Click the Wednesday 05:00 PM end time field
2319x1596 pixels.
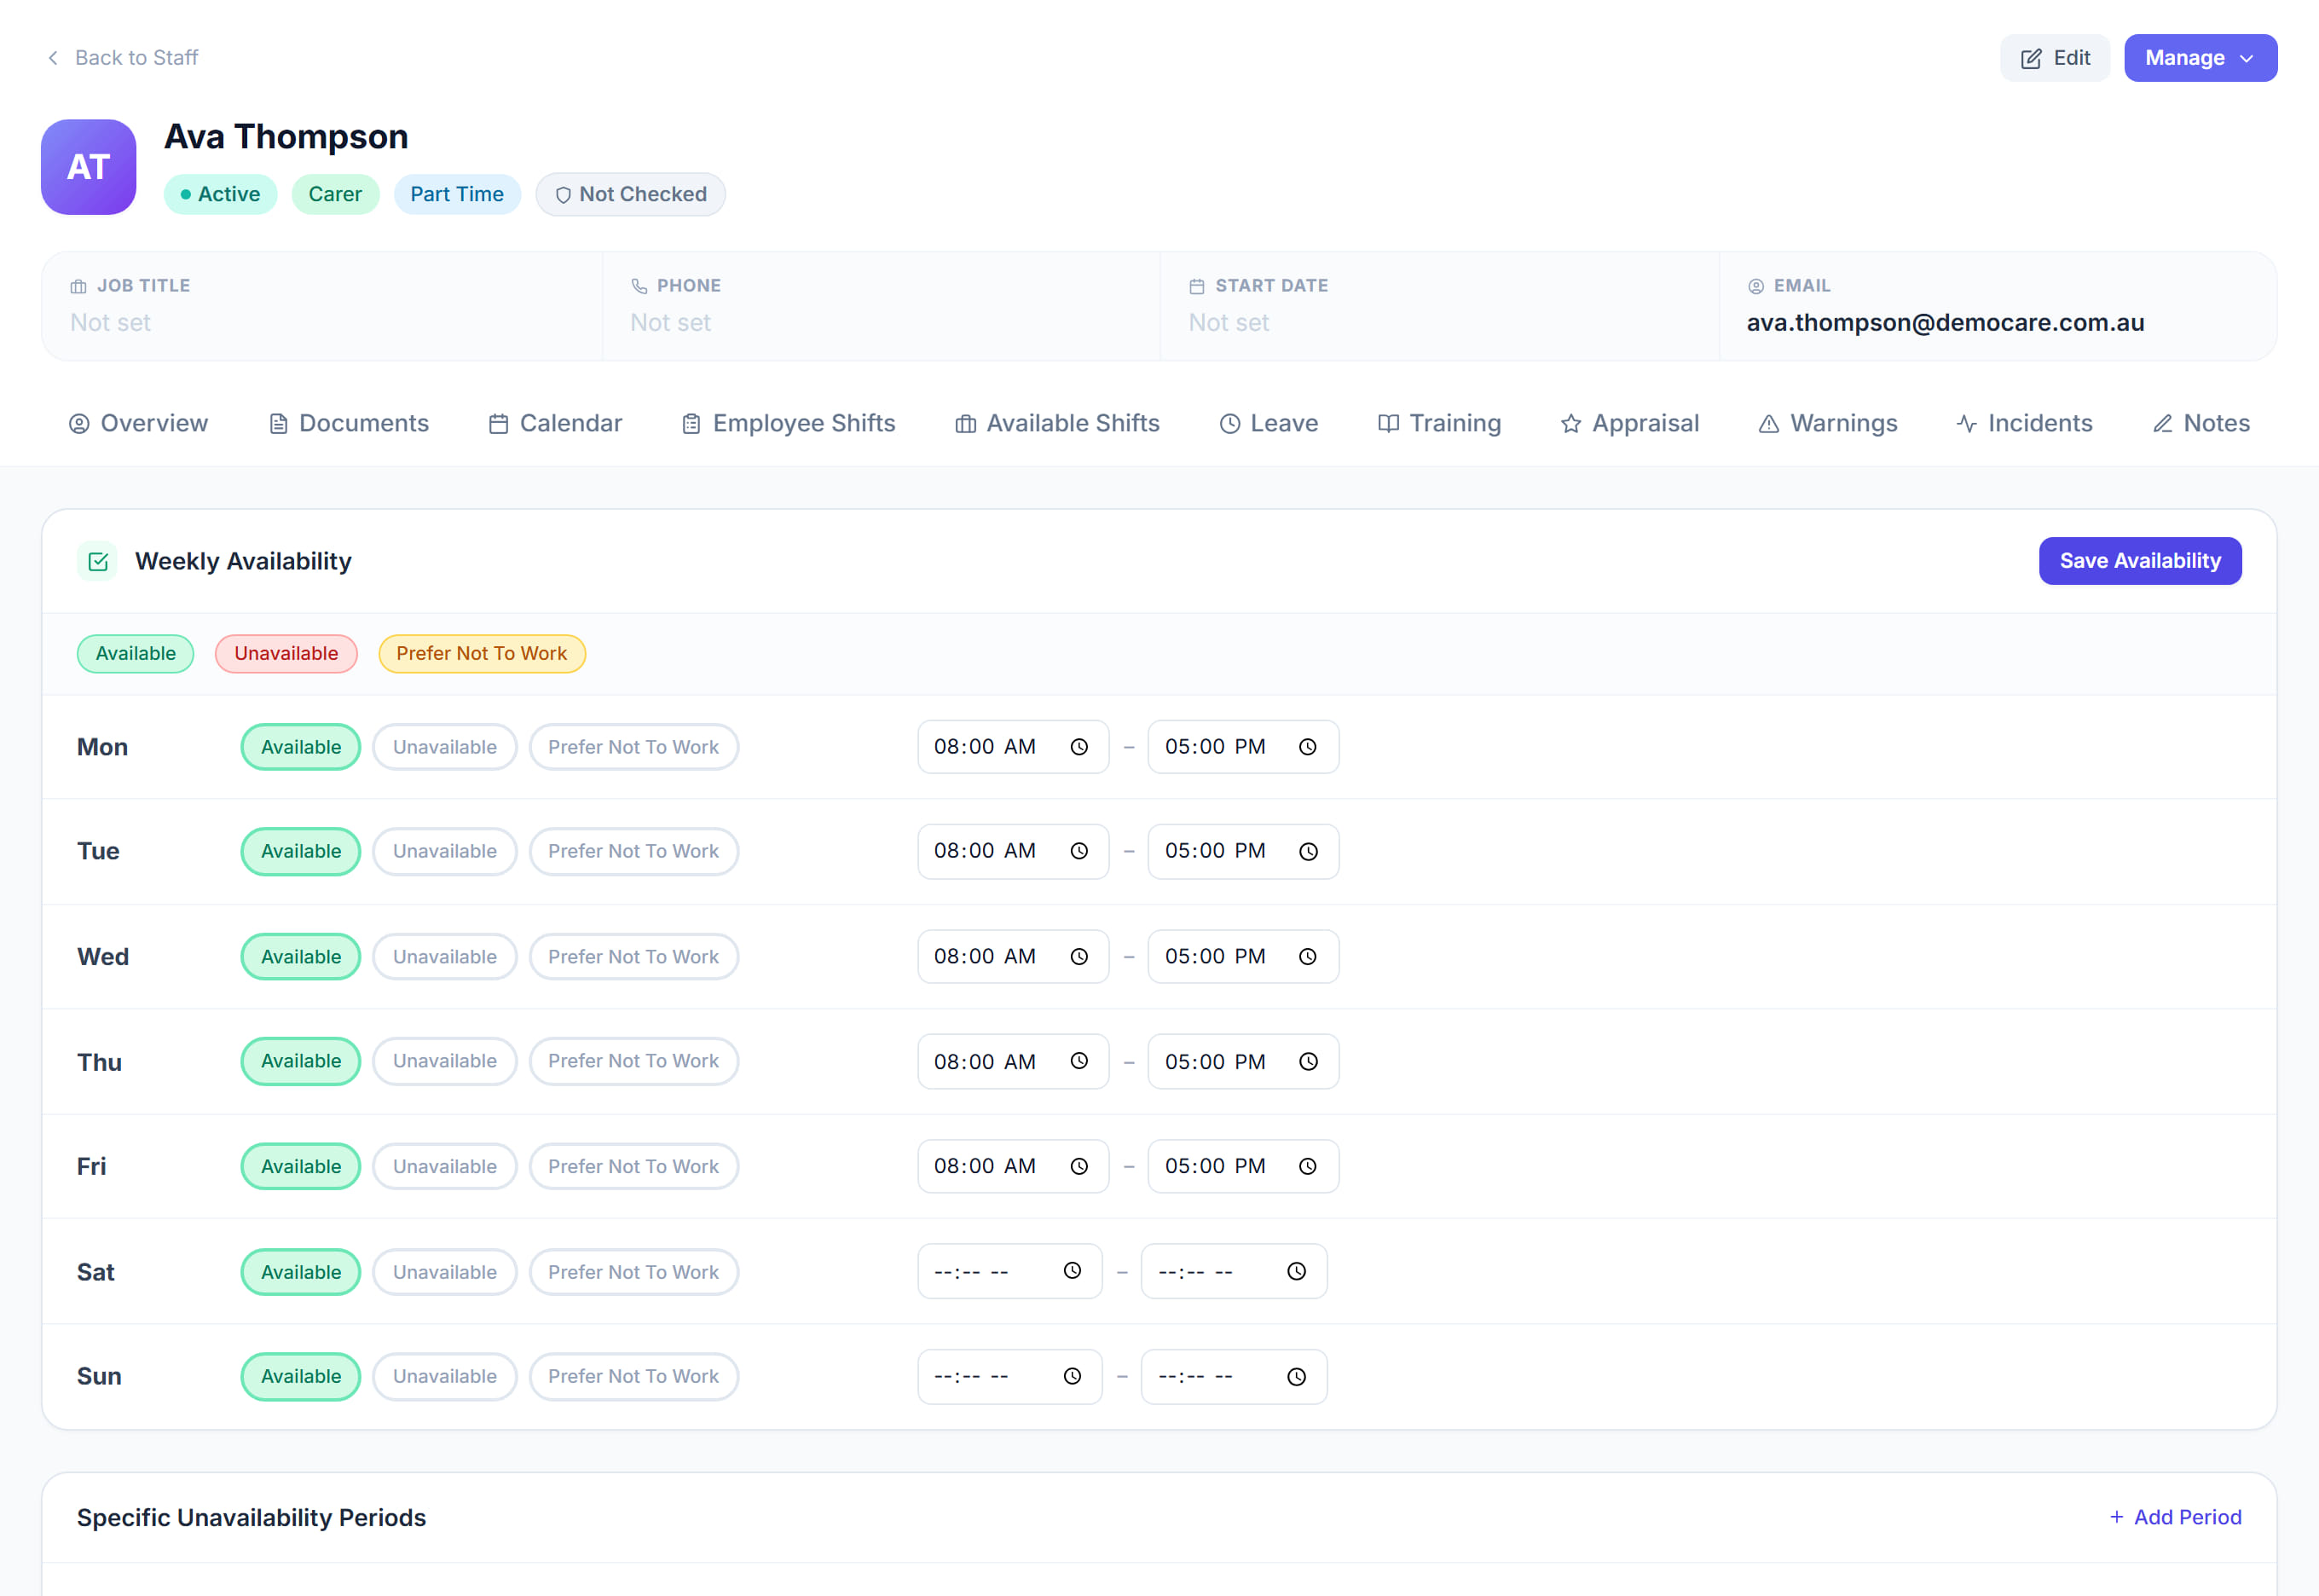click(x=1243, y=957)
